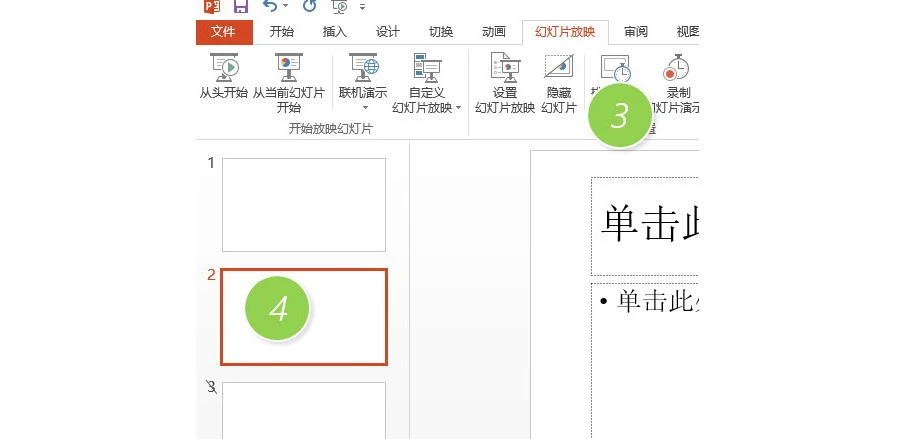
Task: Select hidden slide 3 thumbnail
Action: 304,410
